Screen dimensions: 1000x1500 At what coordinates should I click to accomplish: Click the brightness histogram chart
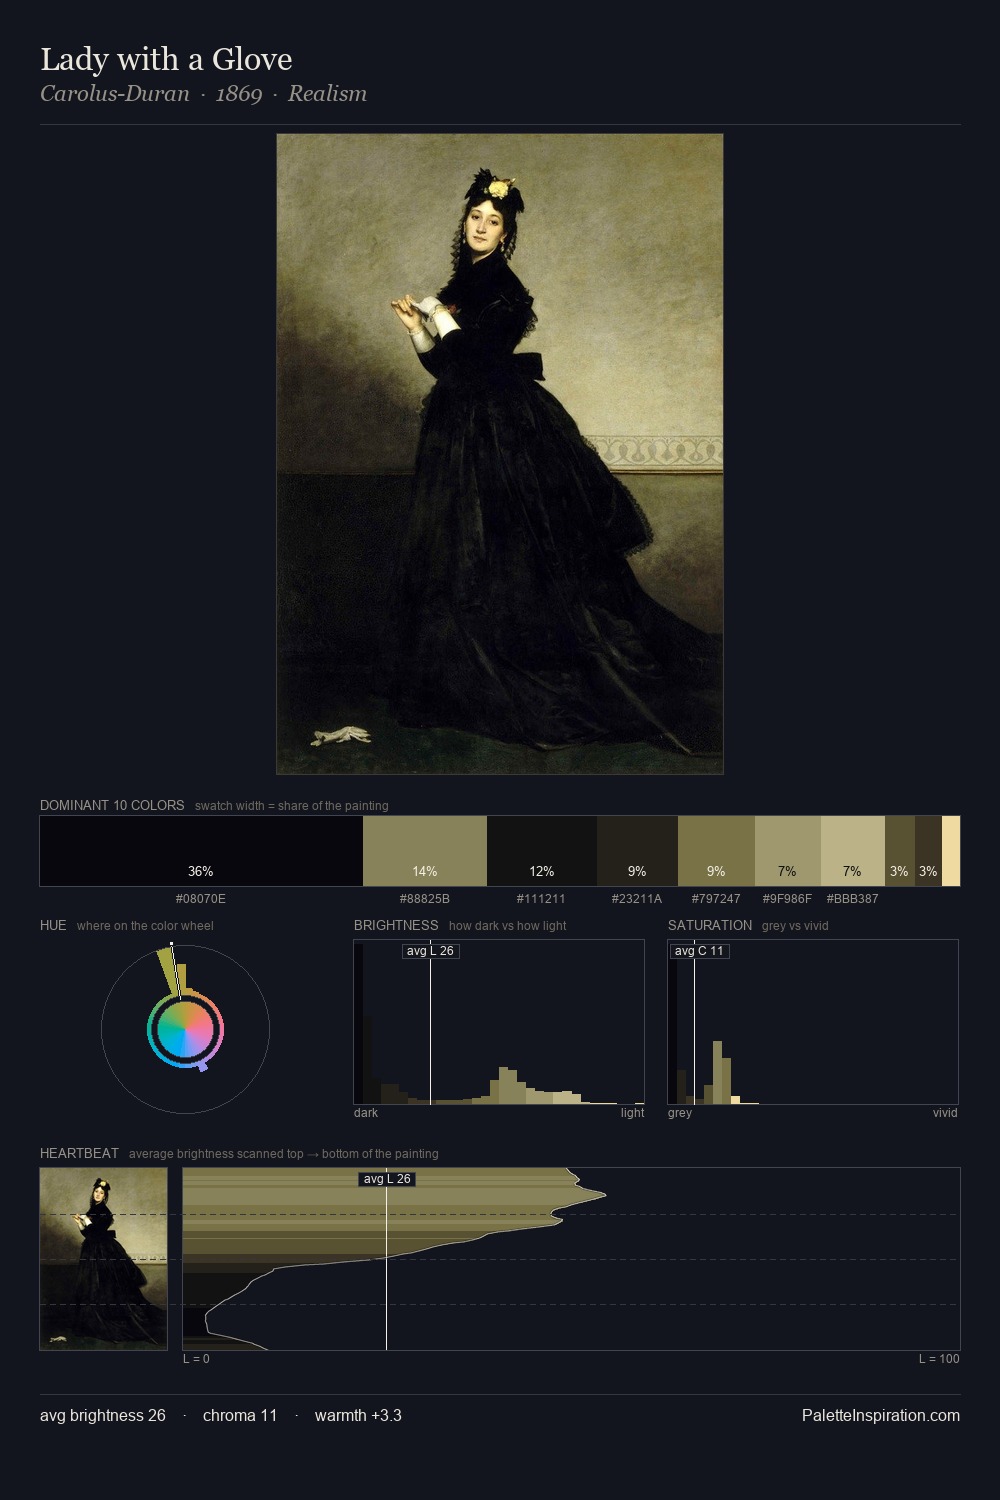click(x=499, y=1022)
